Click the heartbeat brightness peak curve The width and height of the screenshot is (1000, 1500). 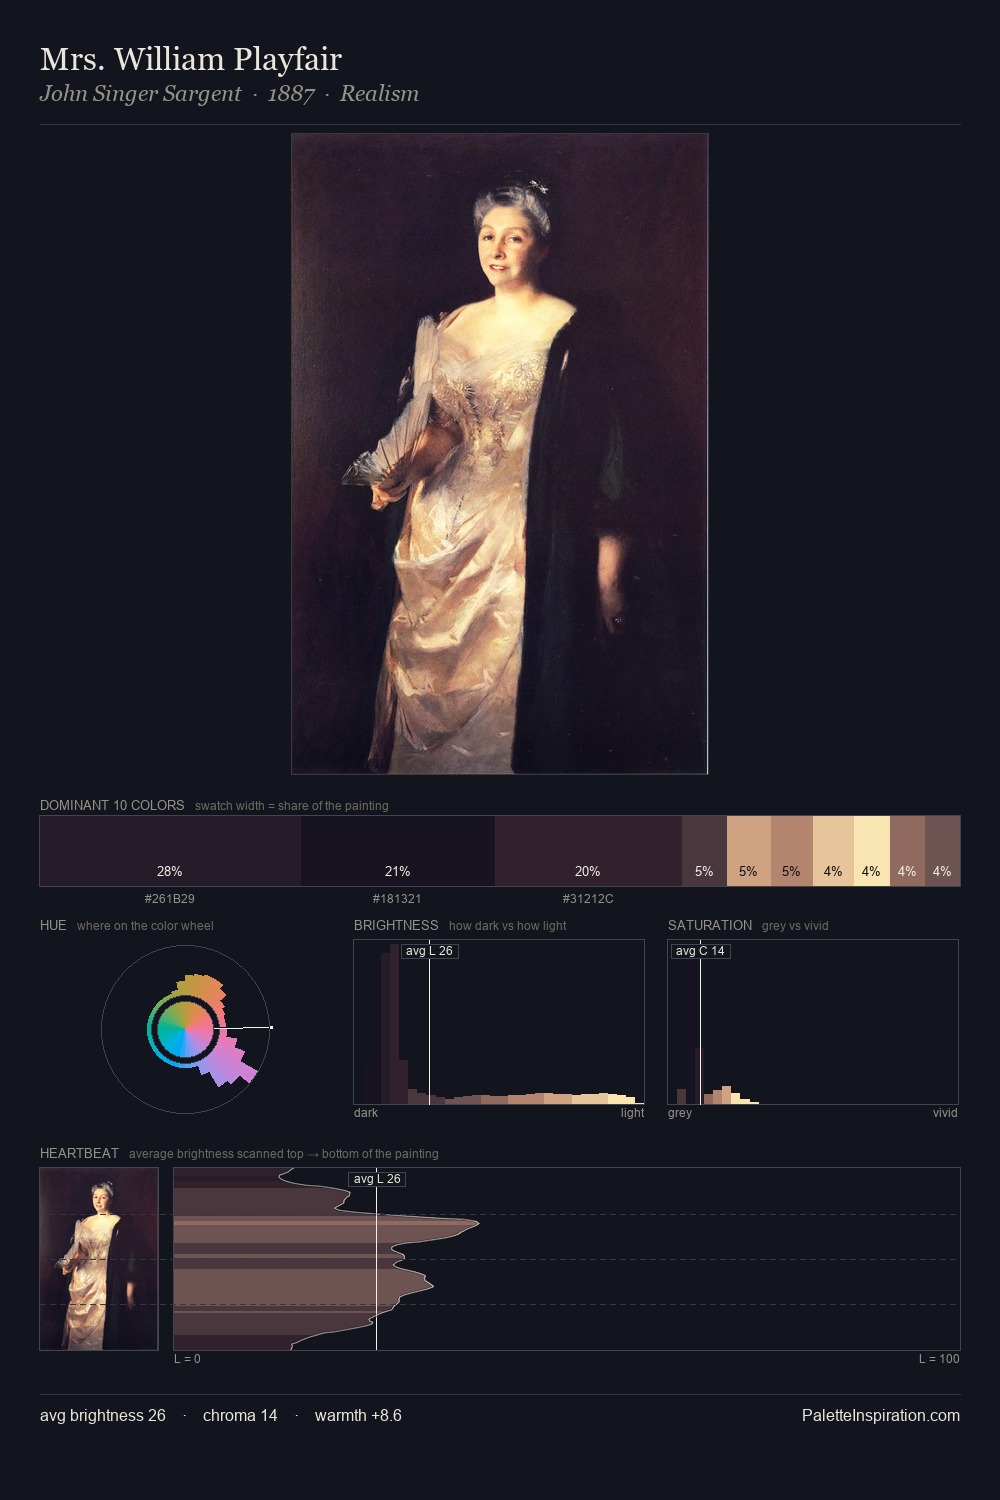point(477,1222)
